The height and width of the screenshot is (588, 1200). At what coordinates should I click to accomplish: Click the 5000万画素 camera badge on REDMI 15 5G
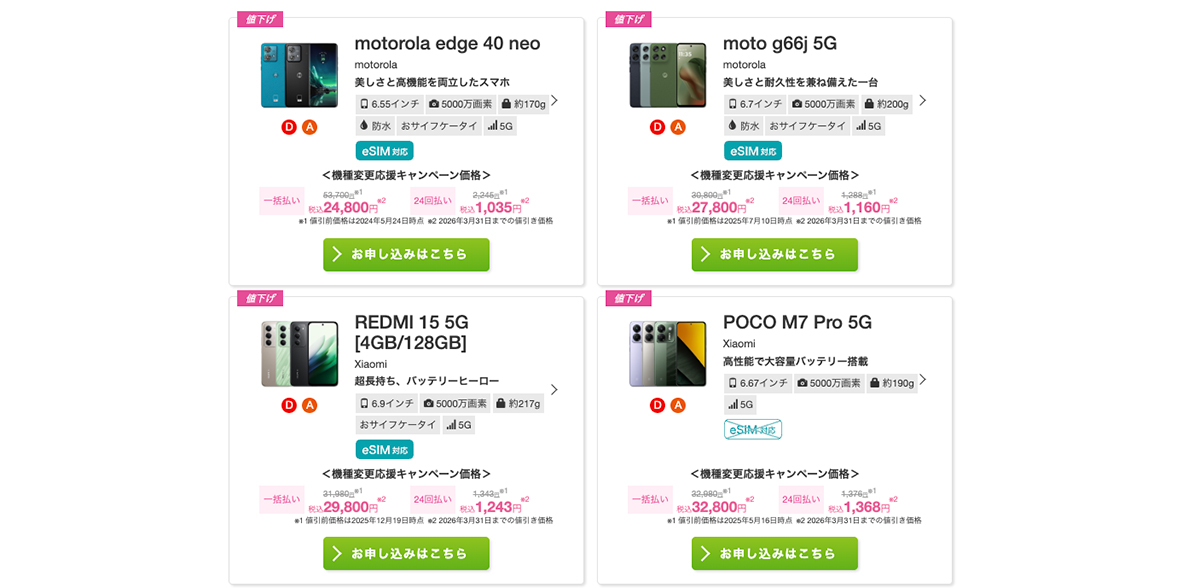[456, 404]
